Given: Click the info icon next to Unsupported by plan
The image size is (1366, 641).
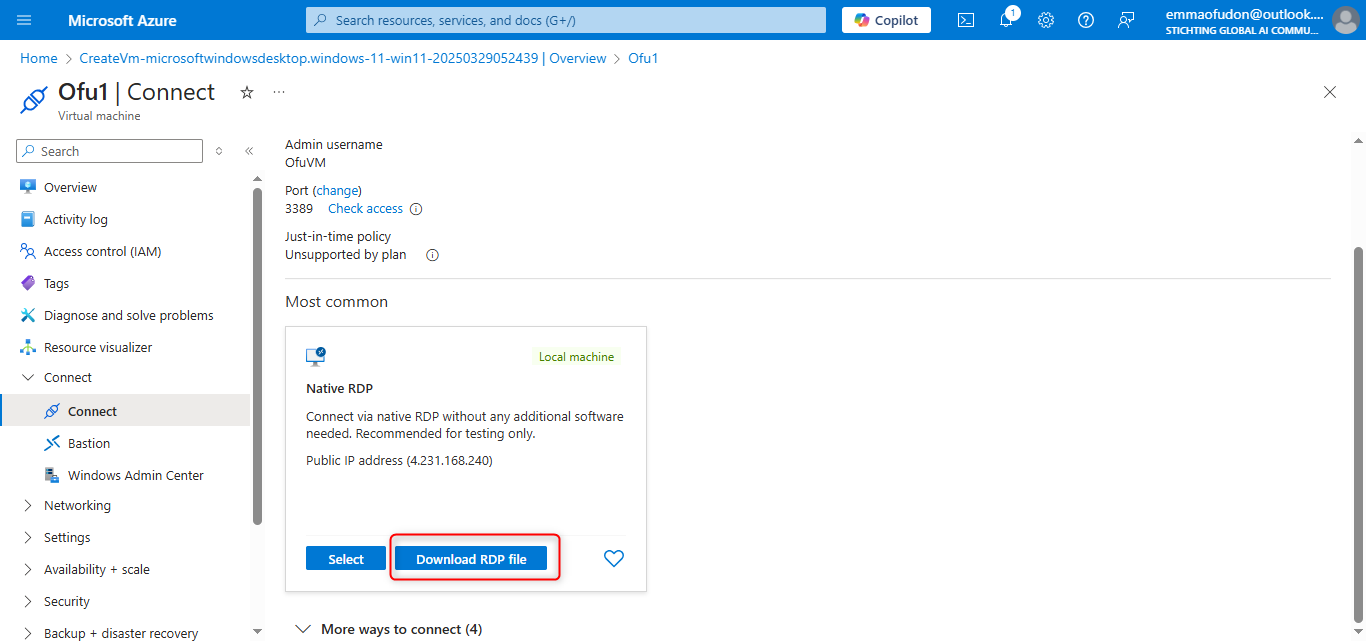Looking at the screenshot, I should 433,255.
